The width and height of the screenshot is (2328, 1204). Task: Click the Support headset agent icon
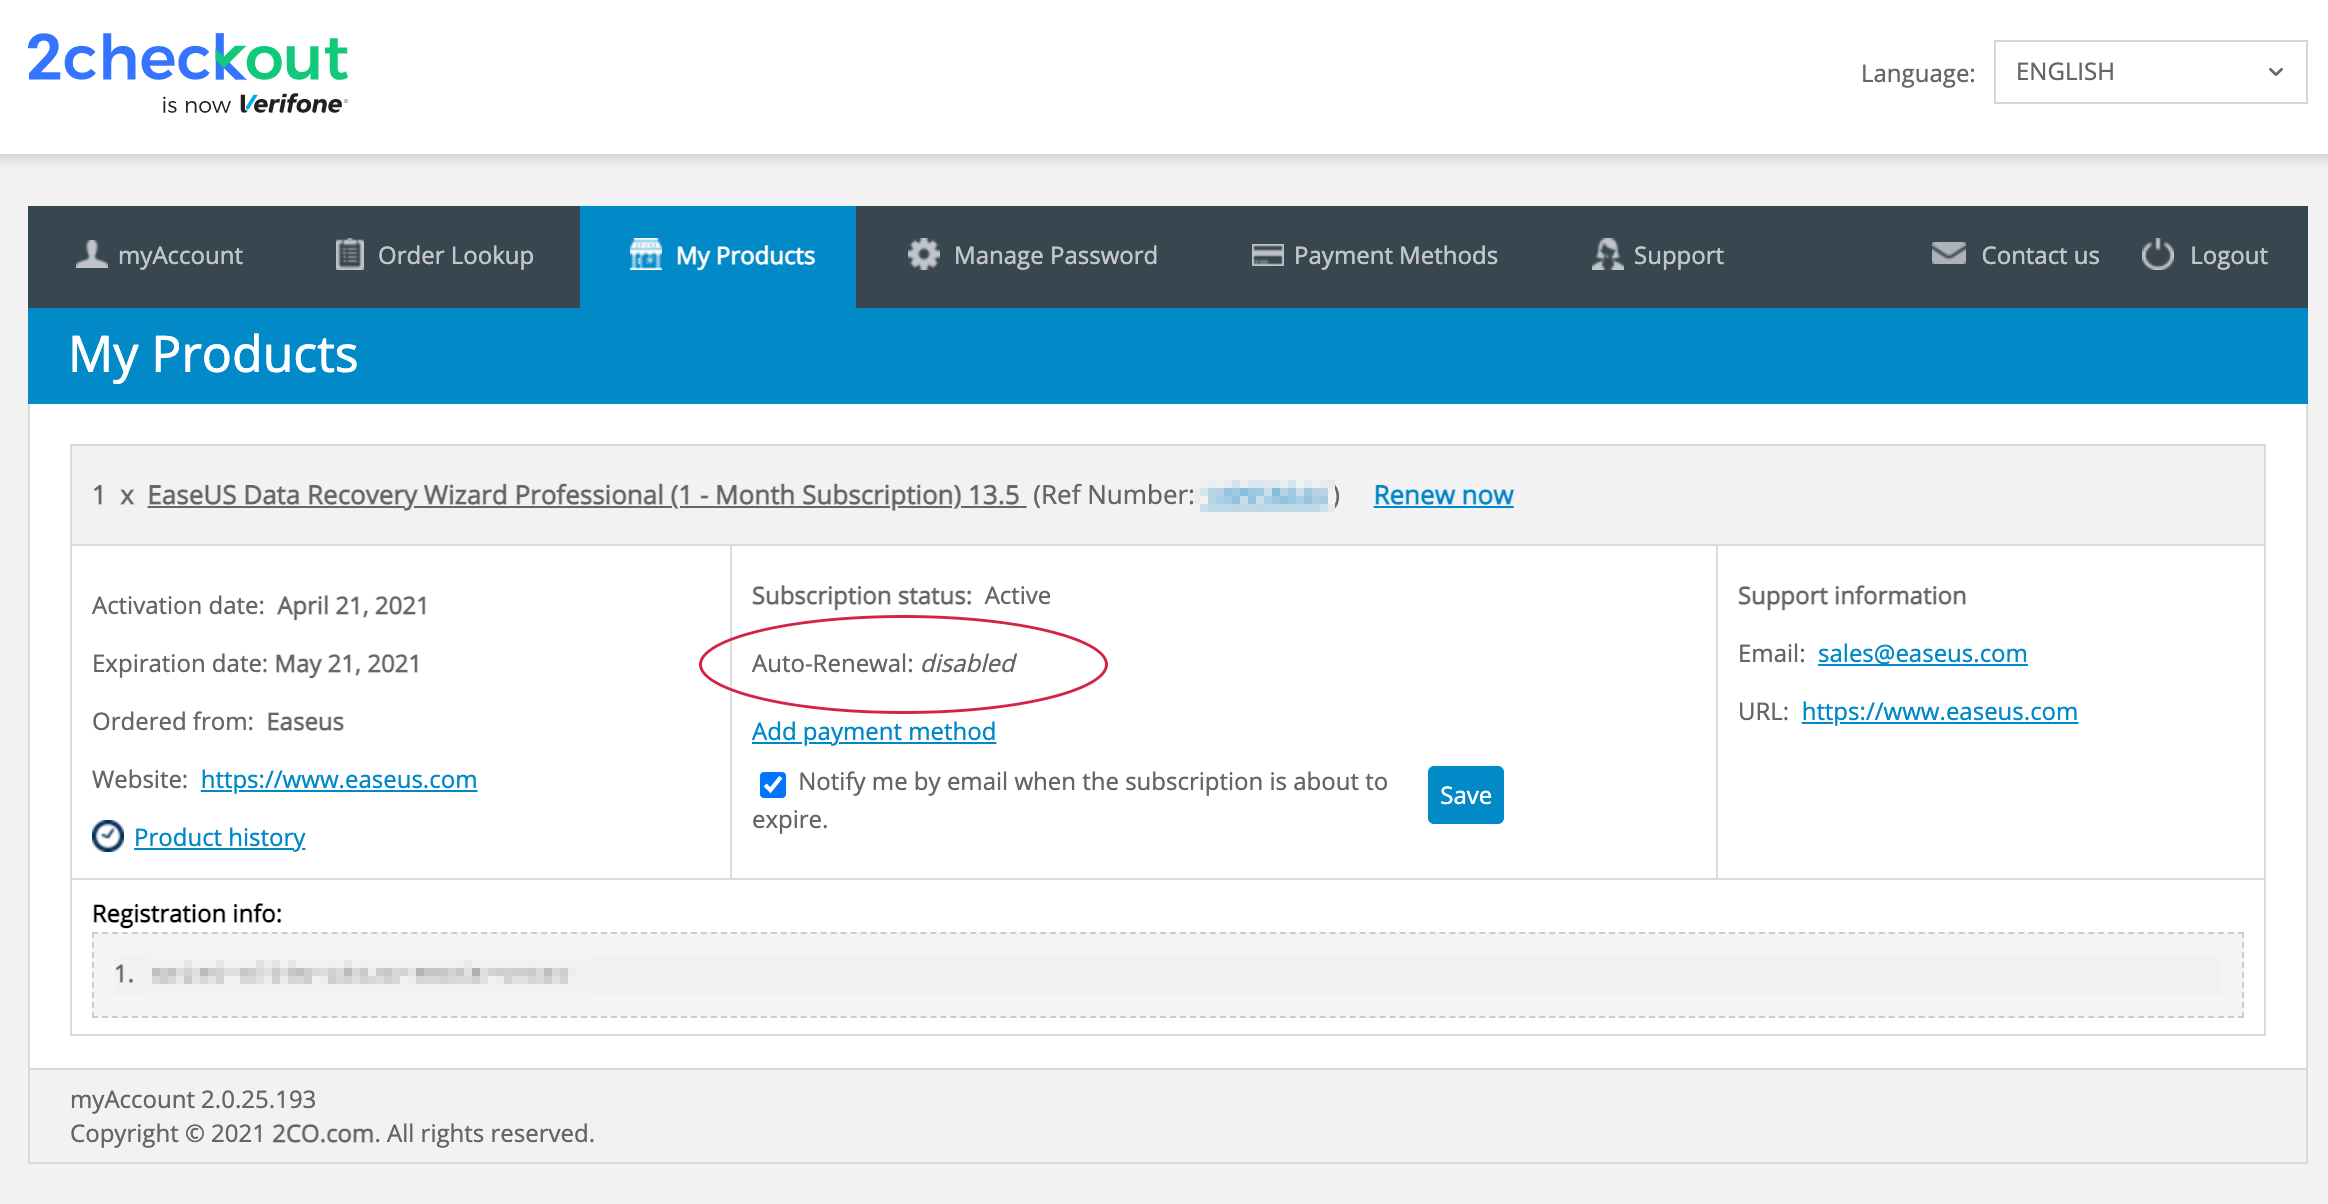point(1606,255)
